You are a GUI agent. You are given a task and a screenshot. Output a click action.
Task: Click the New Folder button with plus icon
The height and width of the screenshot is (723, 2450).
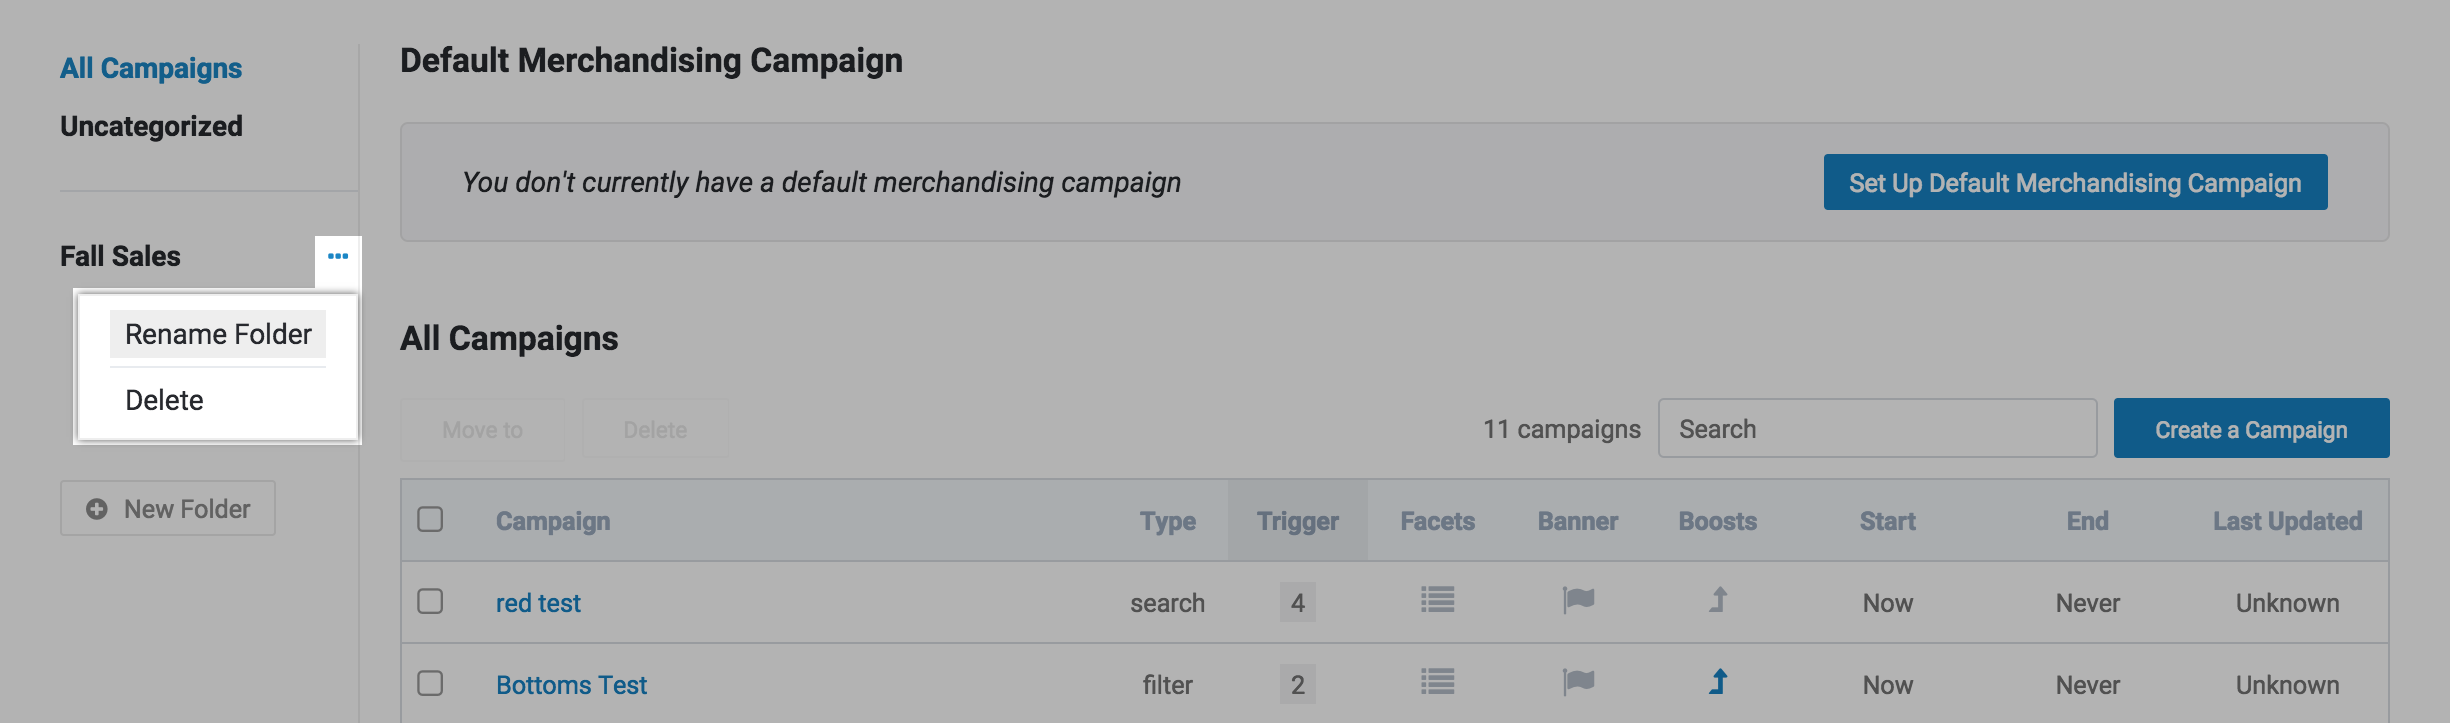click(168, 509)
